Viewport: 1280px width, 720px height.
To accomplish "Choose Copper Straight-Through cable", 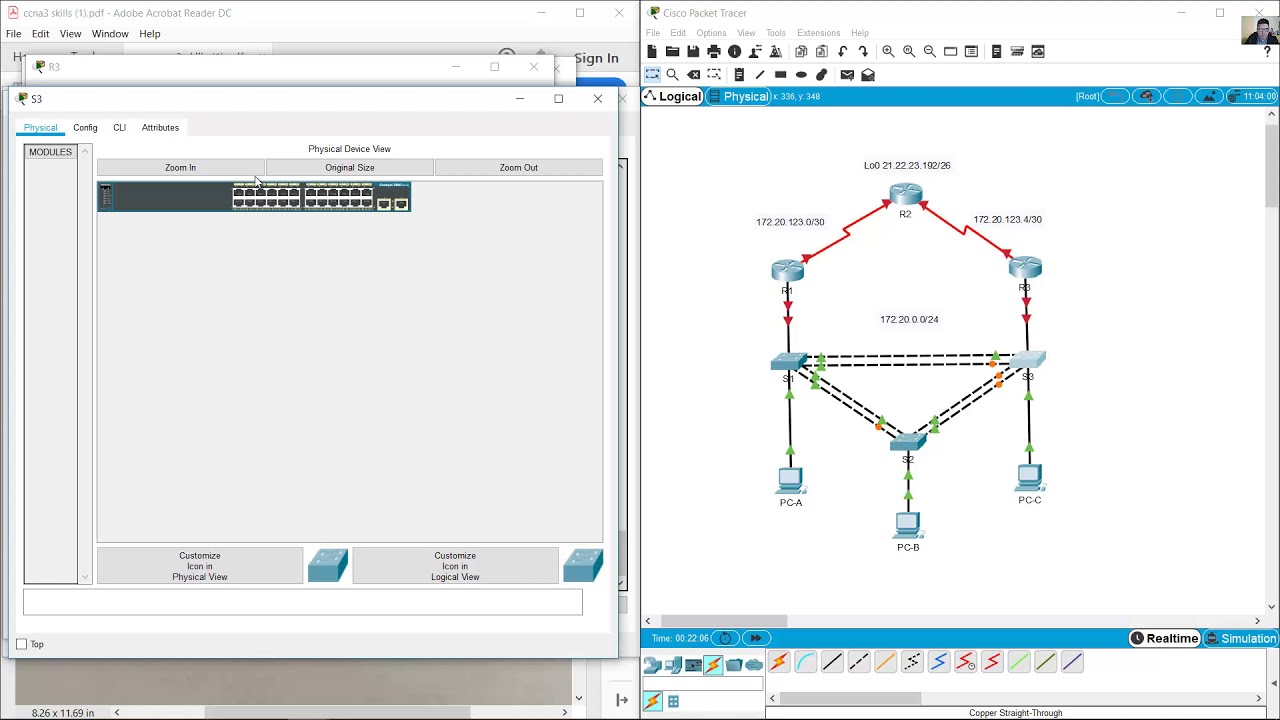I will pos(832,662).
